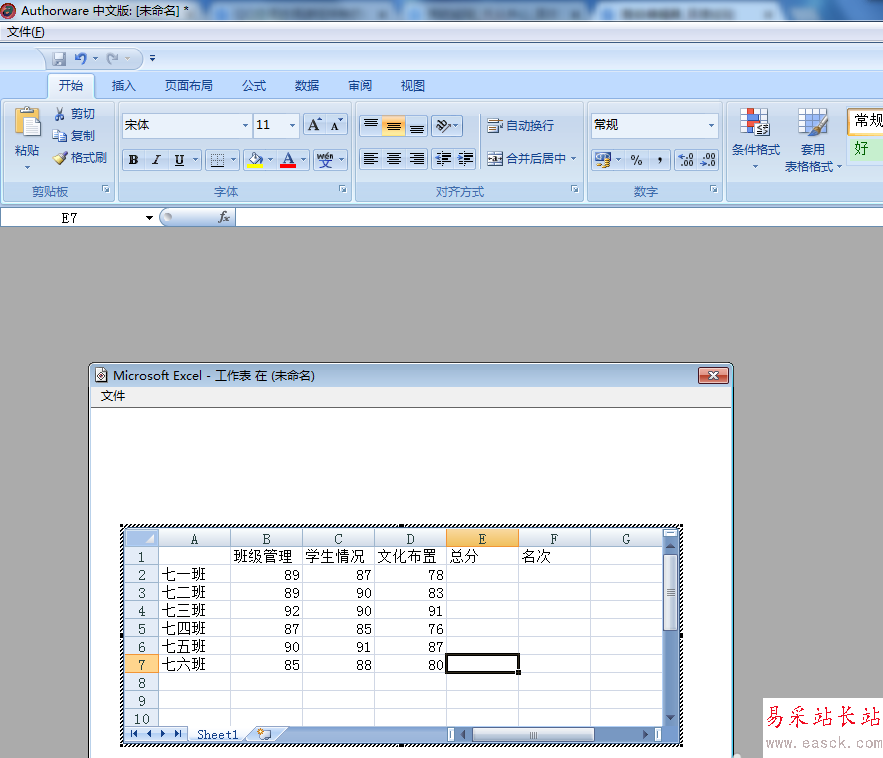The image size is (883, 758).
Task: Click the horizontal scrollbar thumb in worksheet
Action: click(533, 734)
